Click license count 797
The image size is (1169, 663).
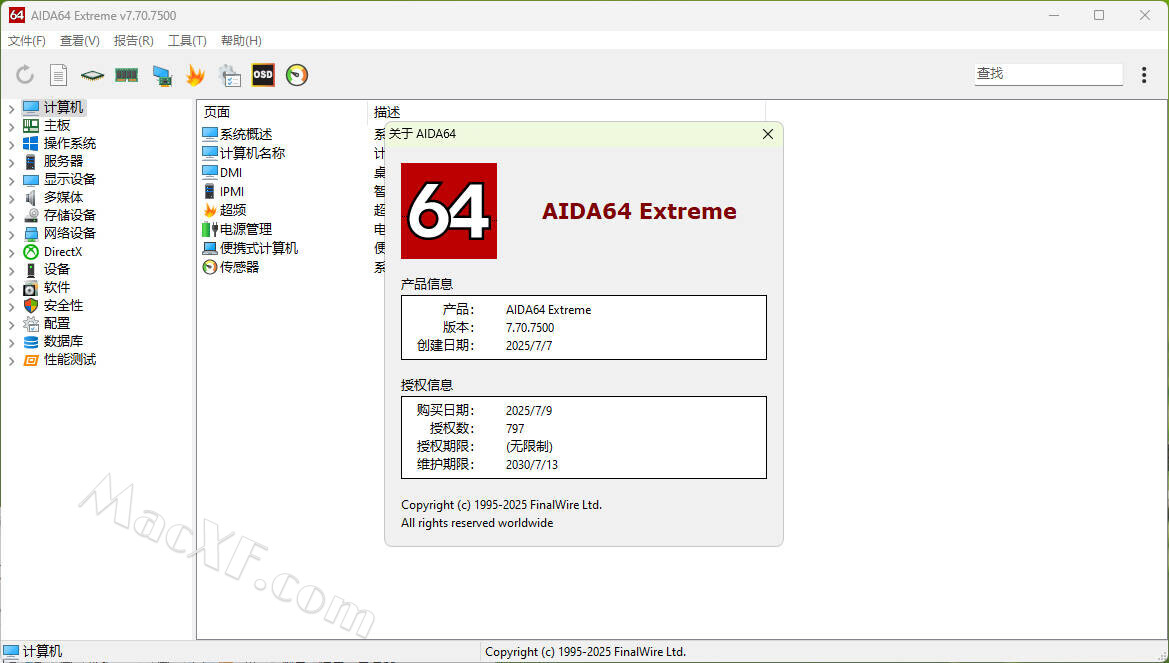(515, 428)
